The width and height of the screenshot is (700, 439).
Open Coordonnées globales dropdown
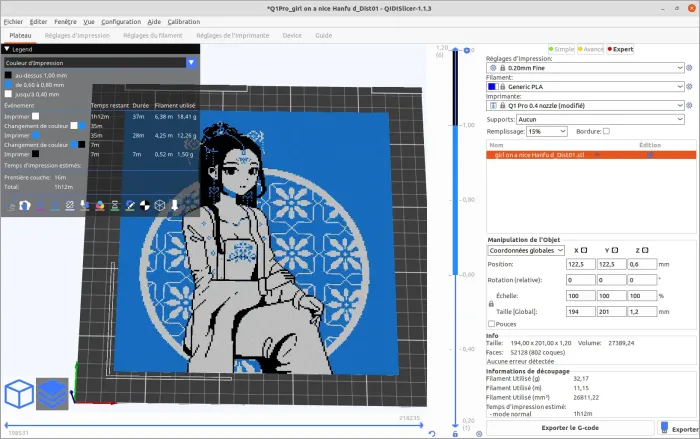526,251
